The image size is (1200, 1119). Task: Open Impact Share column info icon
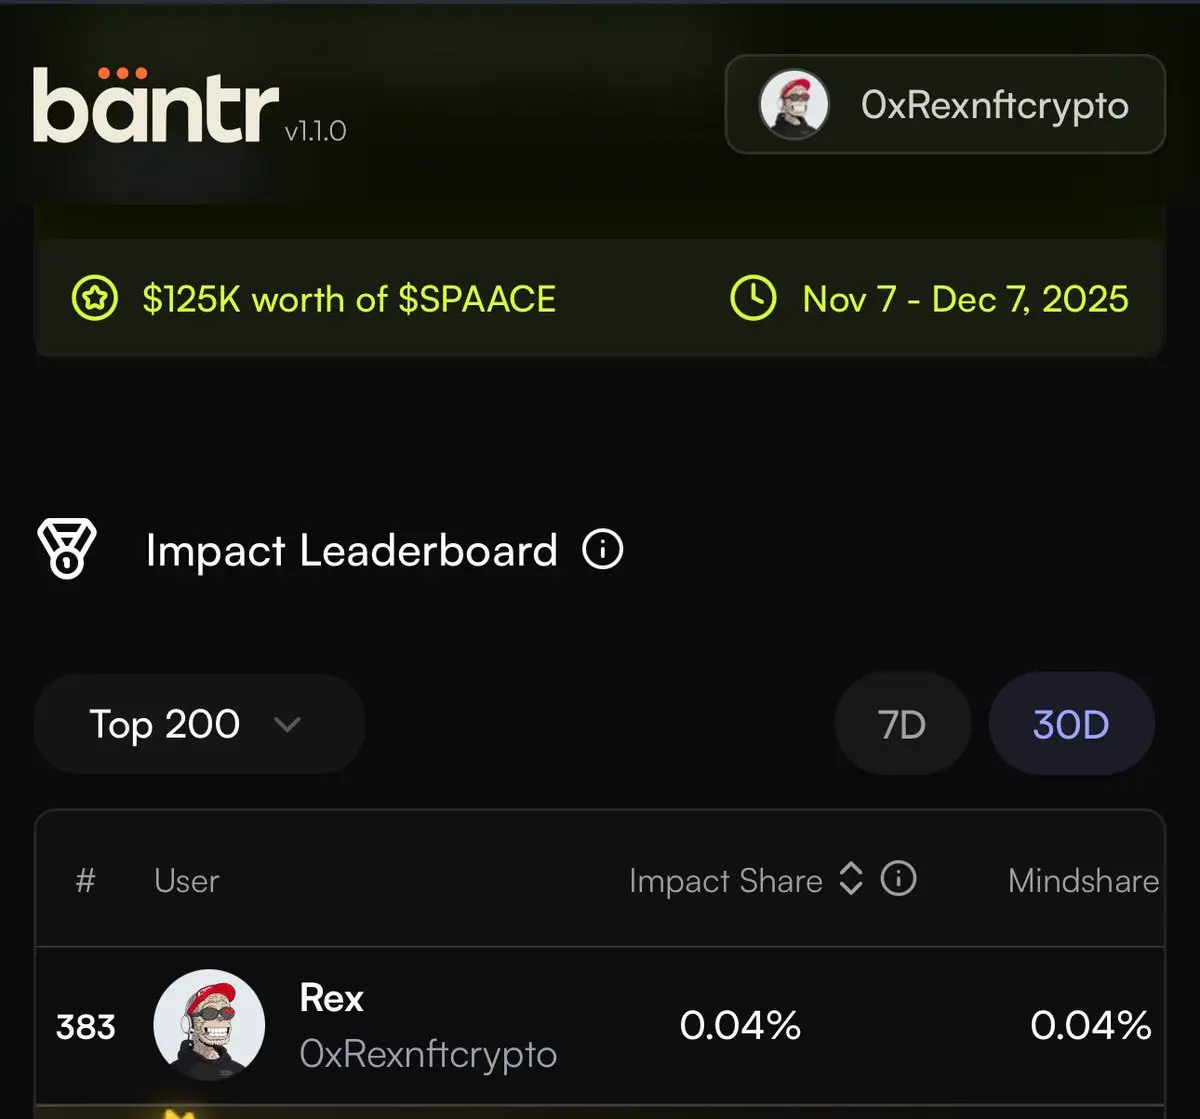(898, 880)
